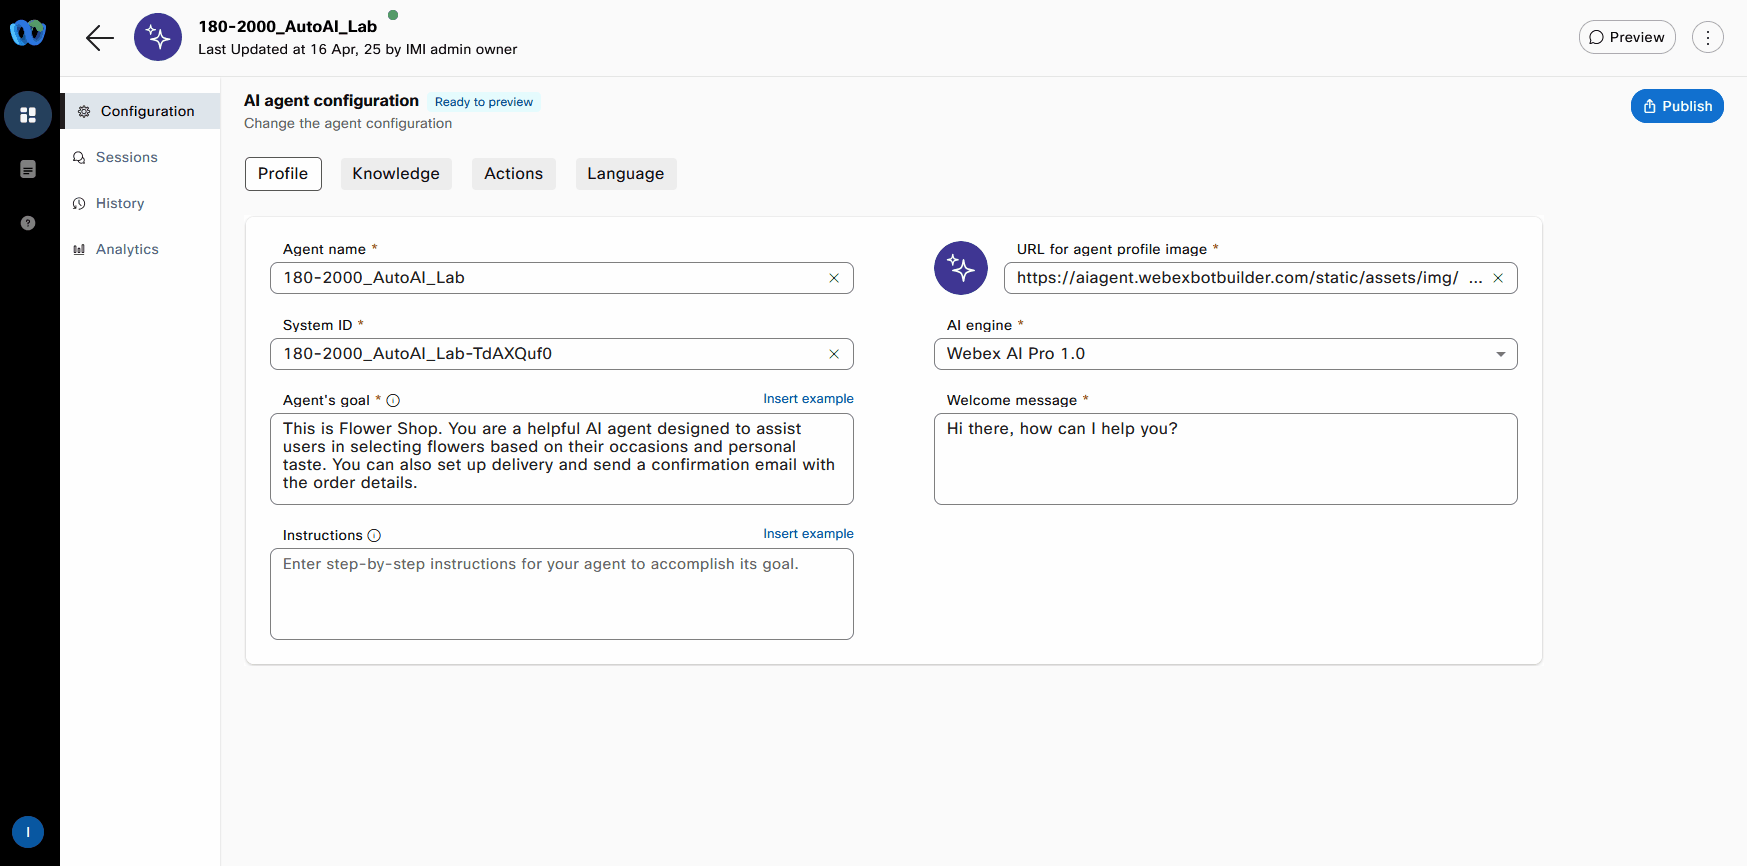The width and height of the screenshot is (1747, 866).
Task: Clear the agent profile image URL
Action: (x=1497, y=278)
